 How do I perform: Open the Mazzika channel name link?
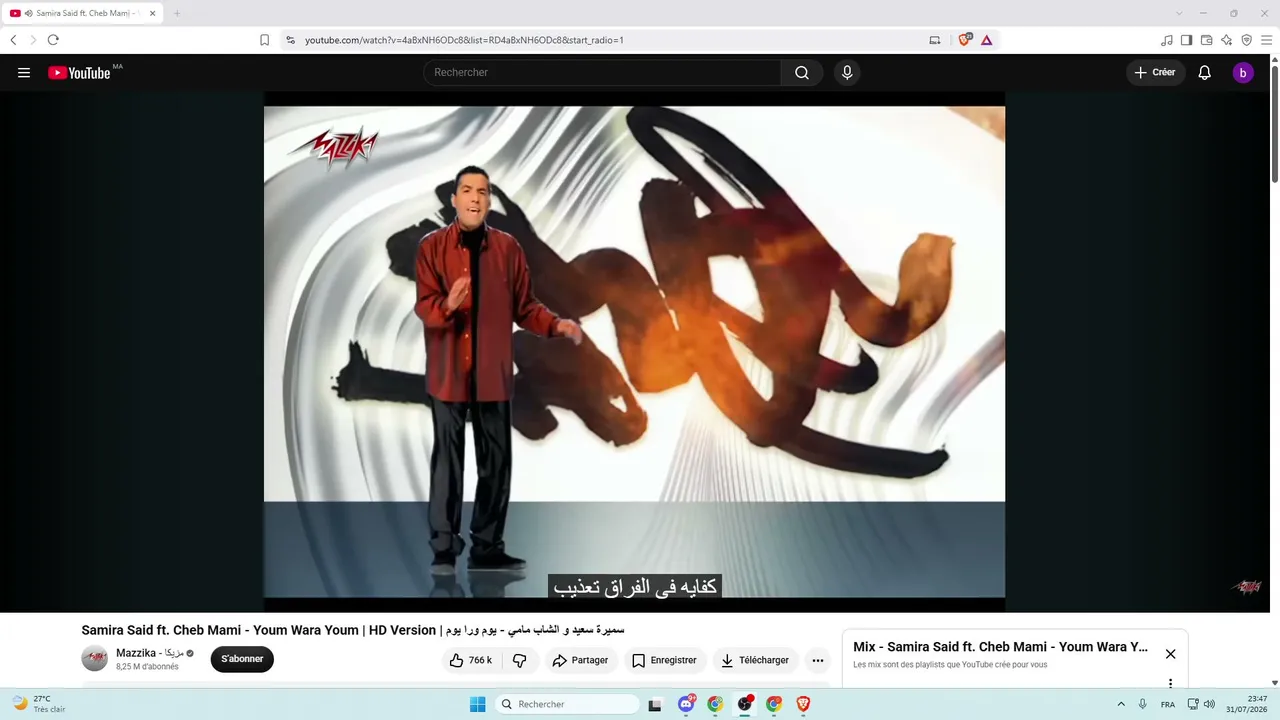(x=149, y=653)
